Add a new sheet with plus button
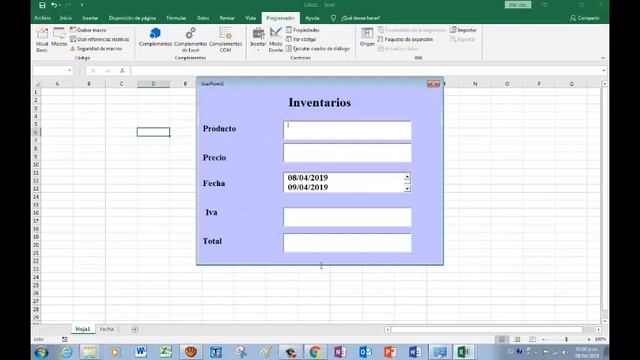This screenshot has height=360, width=640. click(135, 329)
